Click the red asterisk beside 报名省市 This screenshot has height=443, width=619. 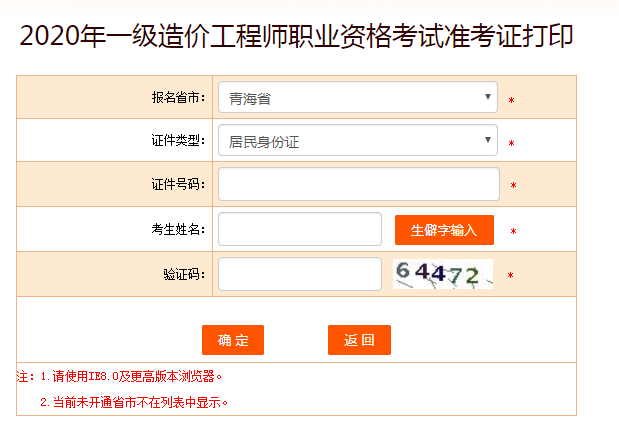[511, 101]
